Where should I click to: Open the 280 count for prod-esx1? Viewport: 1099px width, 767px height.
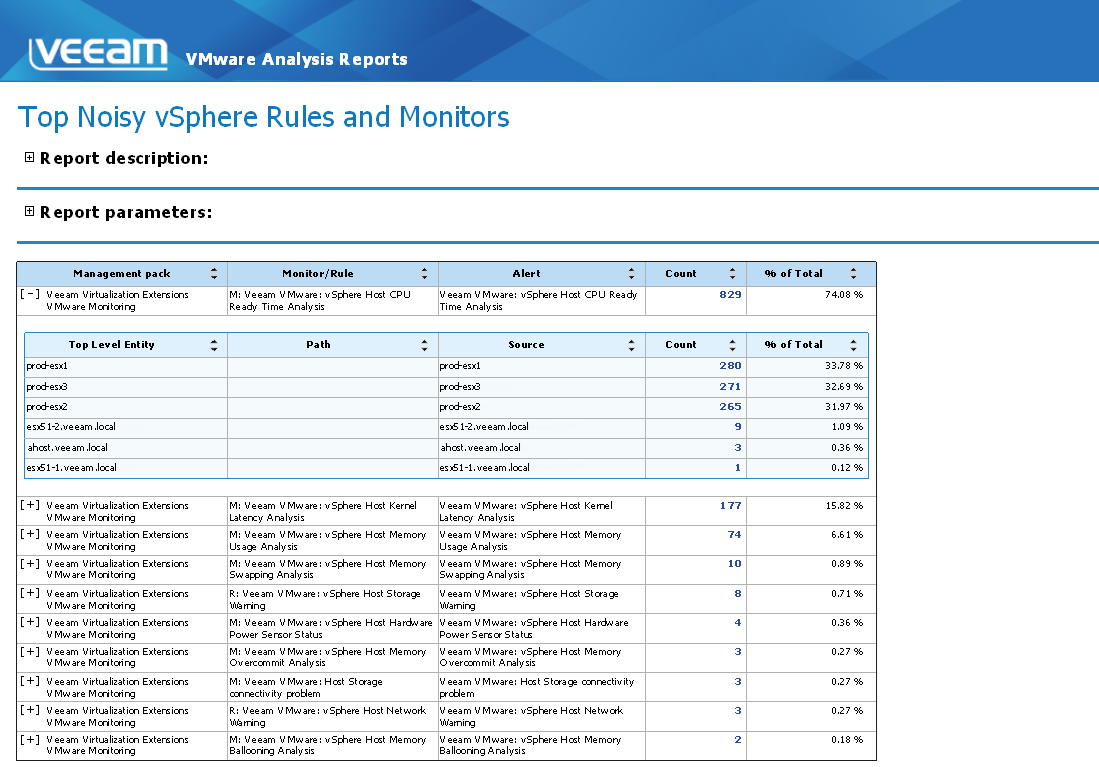click(x=730, y=365)
